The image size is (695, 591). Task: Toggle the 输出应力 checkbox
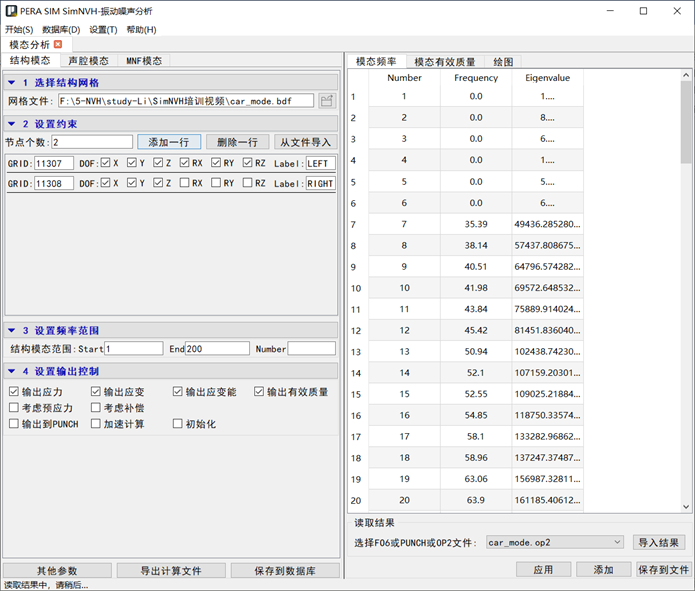14,392
